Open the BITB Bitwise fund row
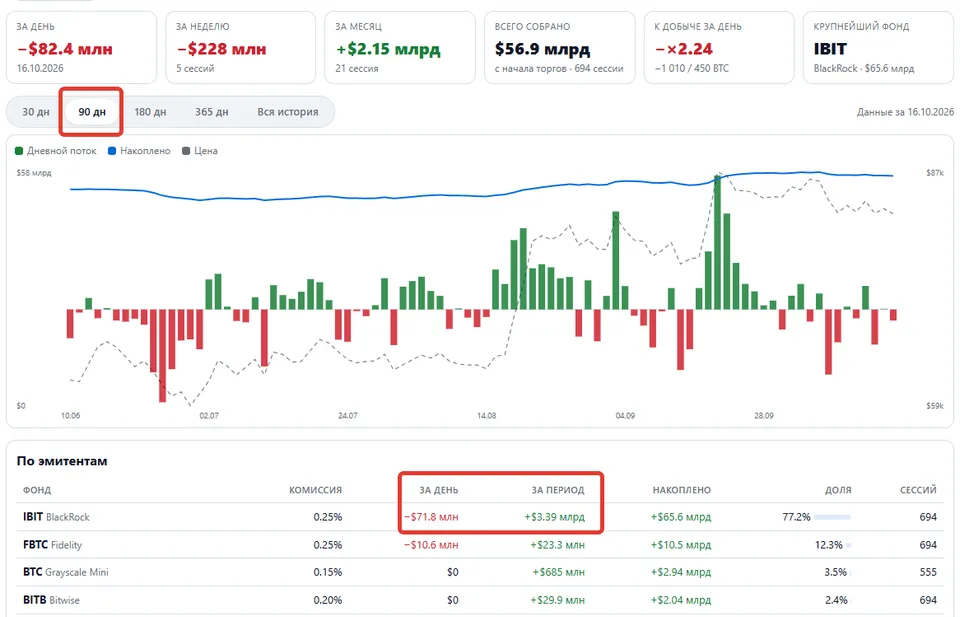Screen dimensions: 960x617 [480, 600]
